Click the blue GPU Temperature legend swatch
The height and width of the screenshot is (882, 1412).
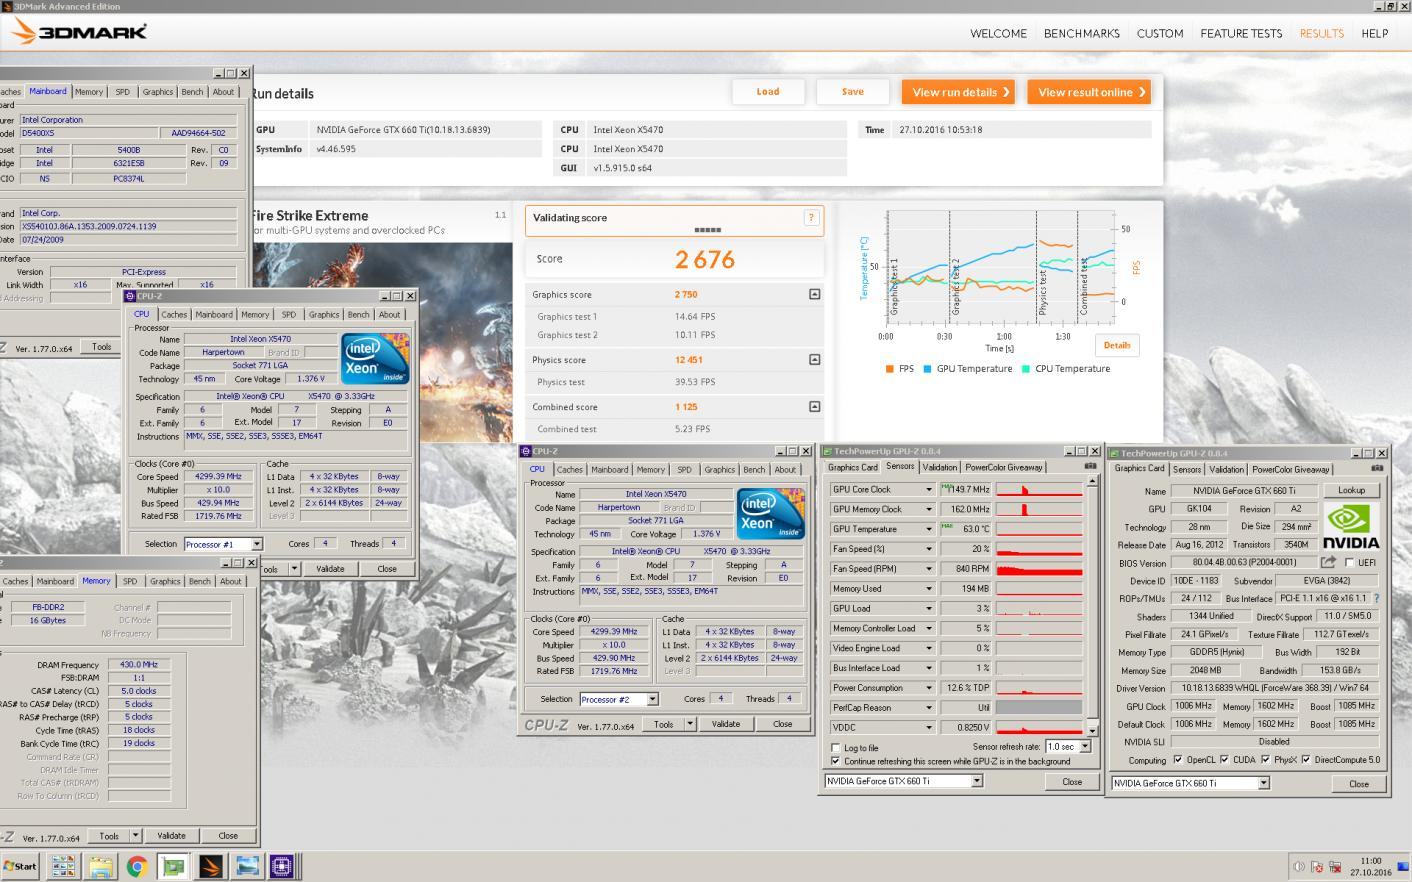tap(928, 369)
